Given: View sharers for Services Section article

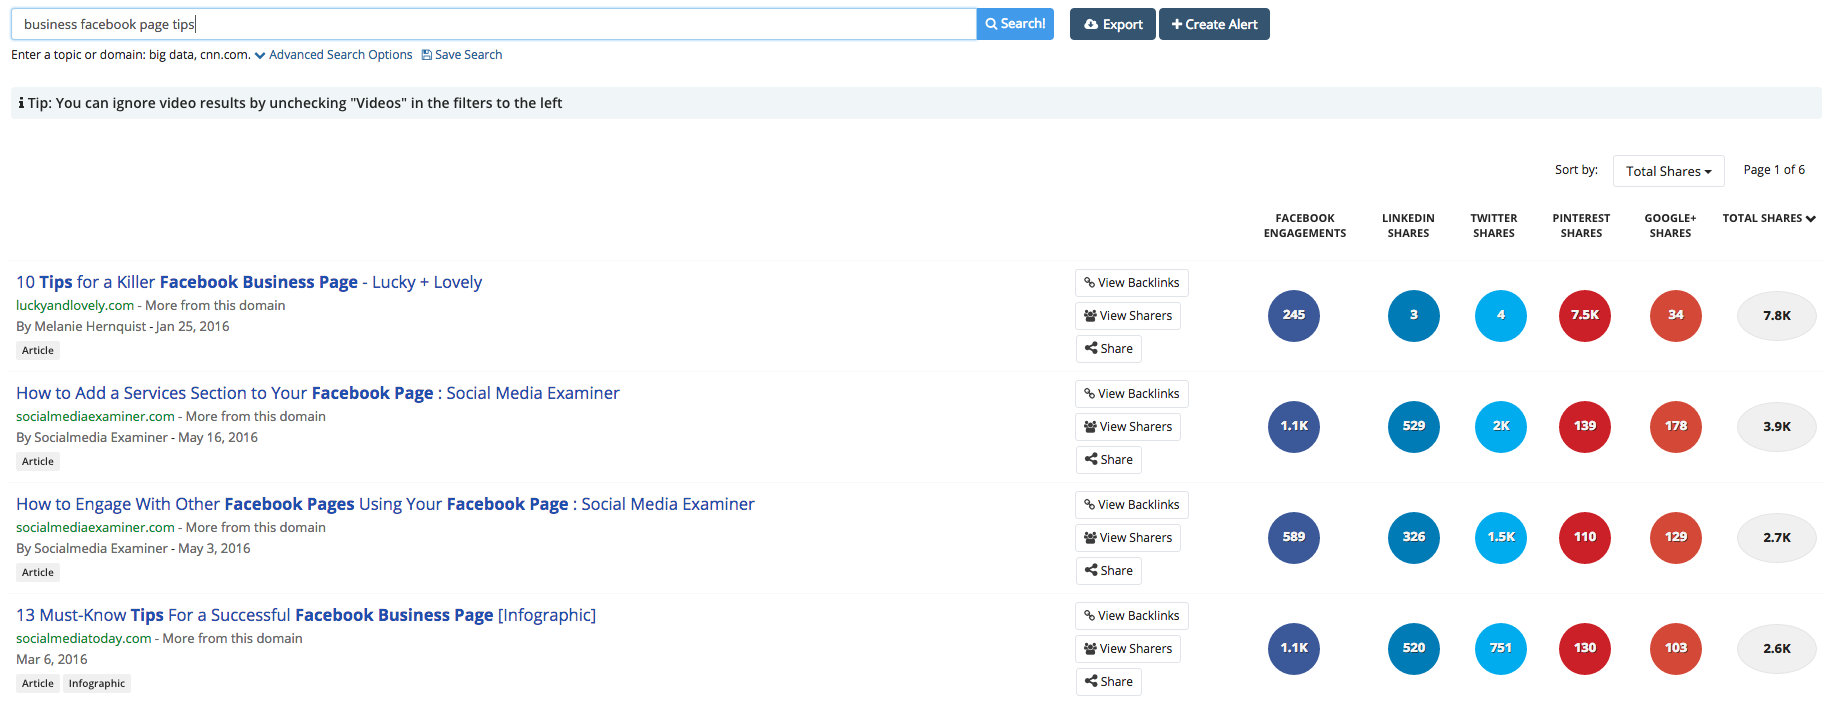Looking at the screenshot, I should coord(1128,427).
